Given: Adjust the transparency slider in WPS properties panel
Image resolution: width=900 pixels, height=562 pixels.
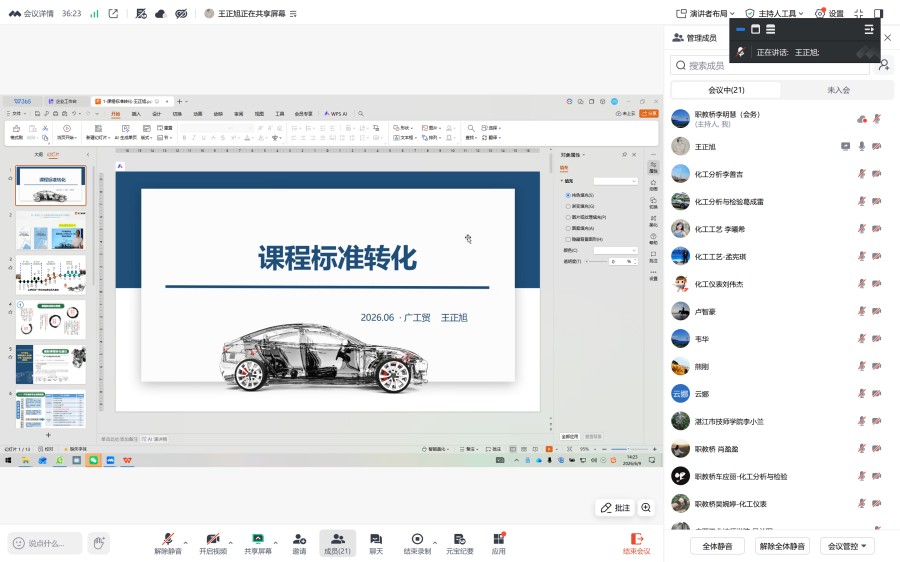Looking at the screenshot, I should pyautogui.click(x=596, y=261).
